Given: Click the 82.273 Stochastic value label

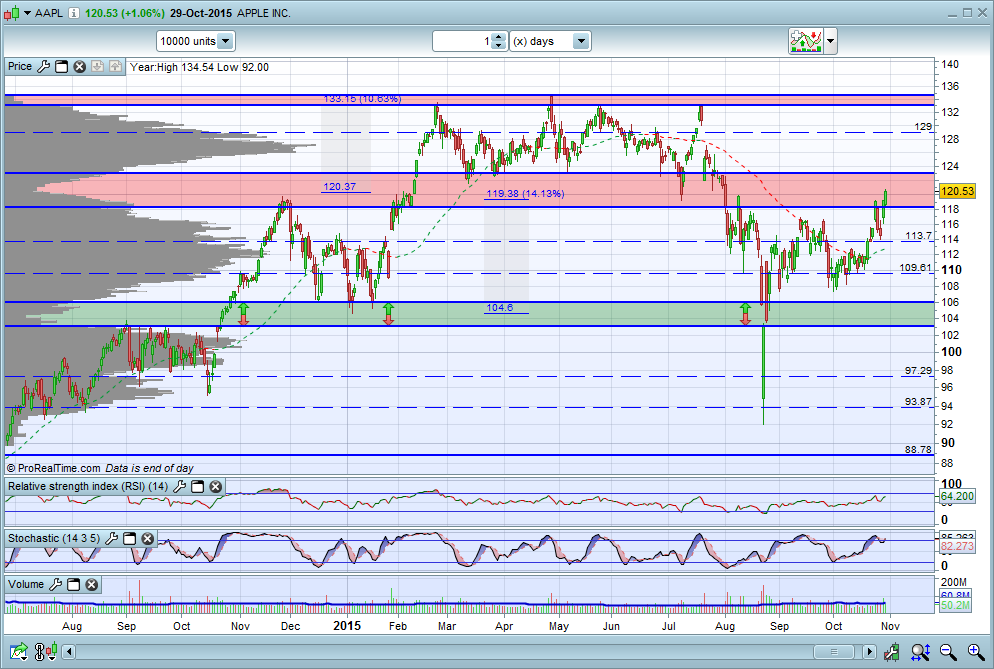Looking at the screenshot, I should coord(957,546).
